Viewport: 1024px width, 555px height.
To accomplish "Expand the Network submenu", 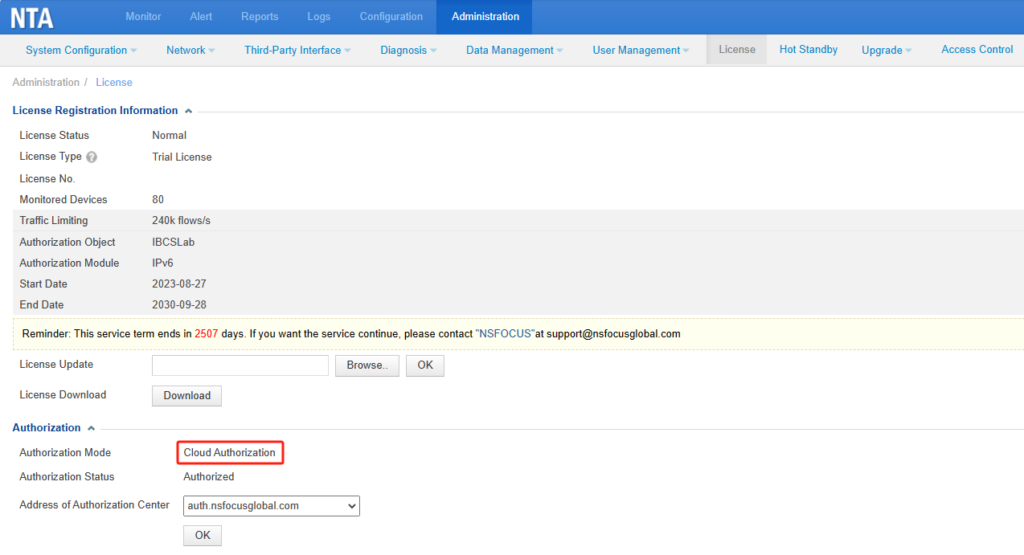I will point(190,50).
